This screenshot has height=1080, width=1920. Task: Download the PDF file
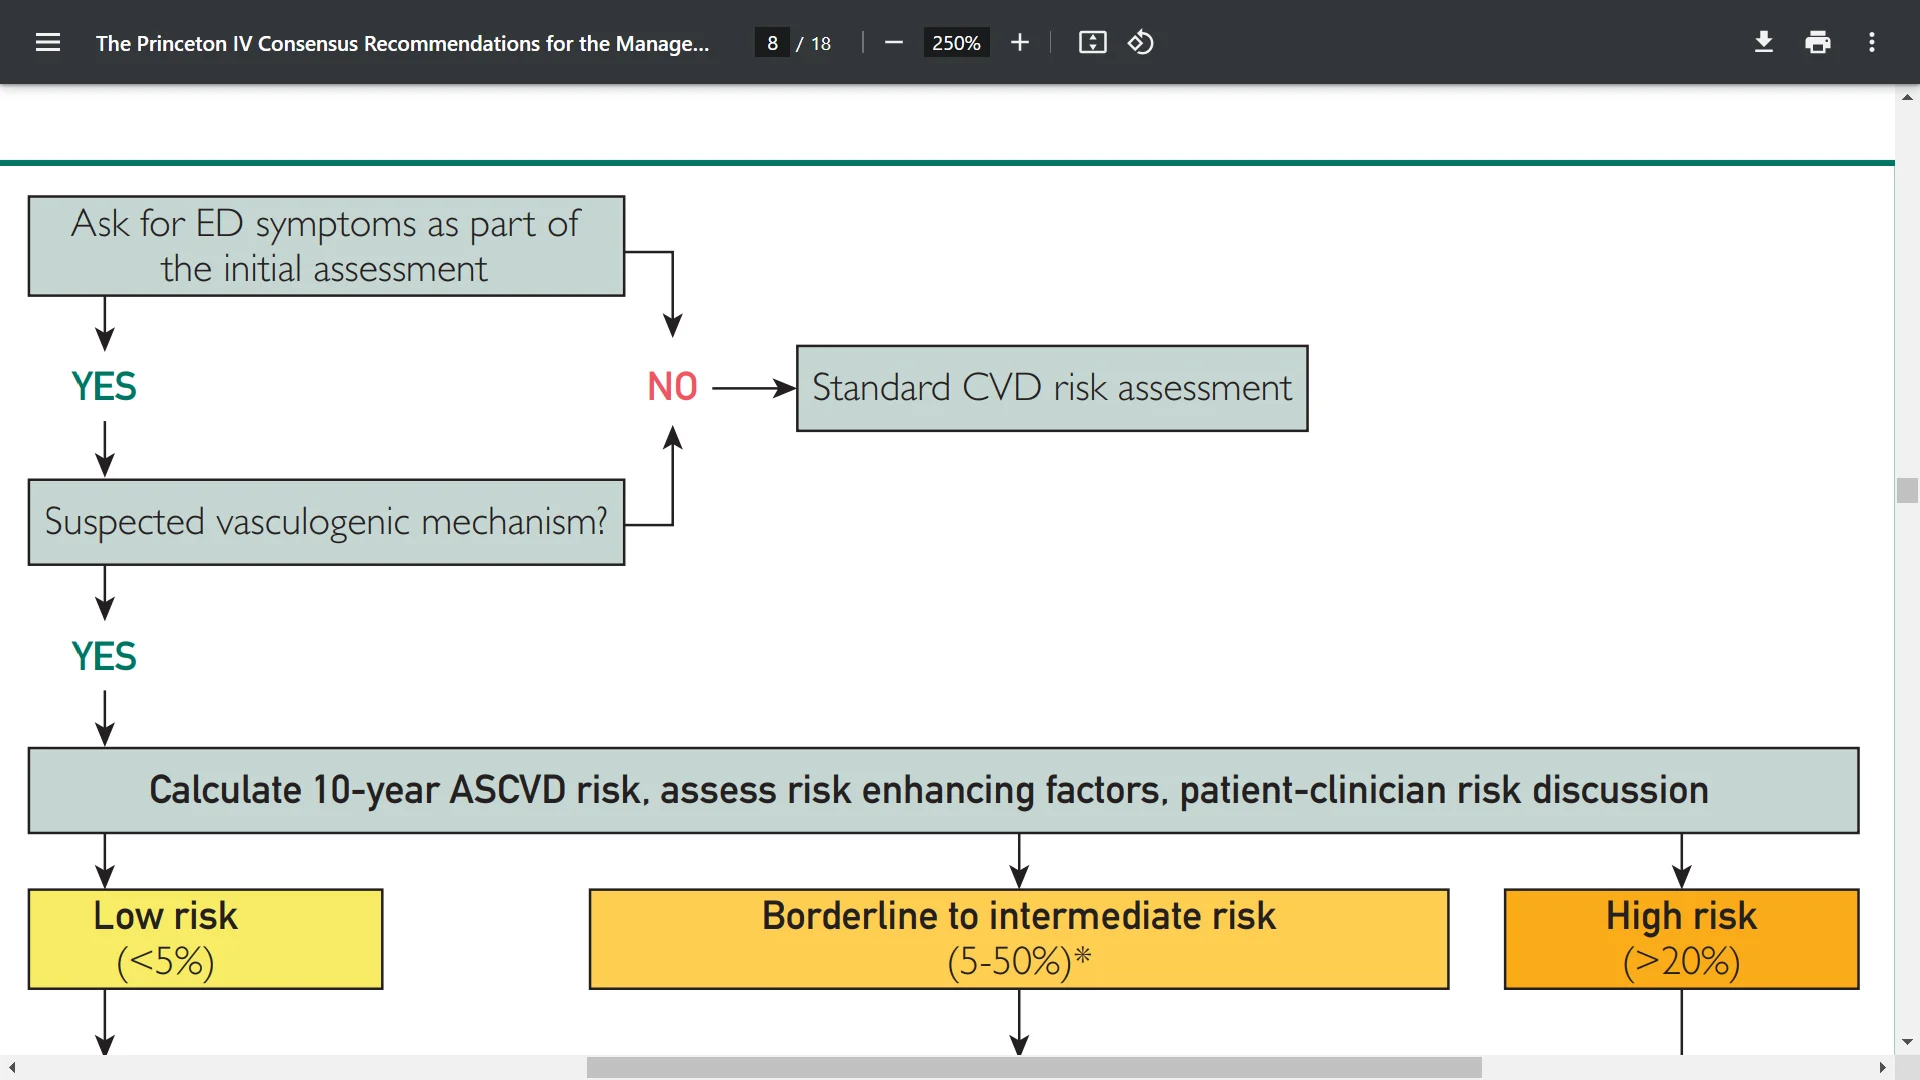pyautogui.click(x=1764, y=43)
